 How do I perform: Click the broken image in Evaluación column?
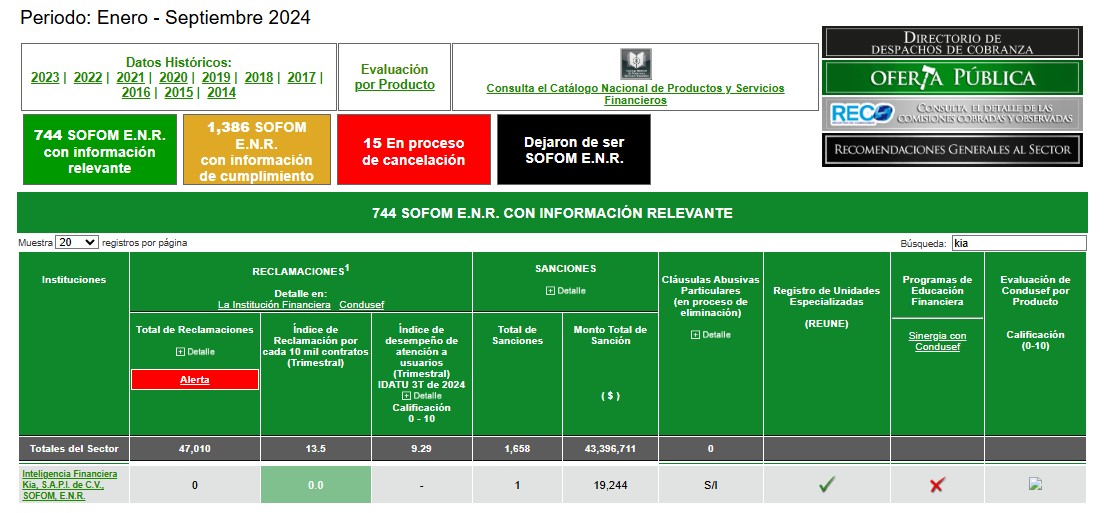[x=1035, y=484]
